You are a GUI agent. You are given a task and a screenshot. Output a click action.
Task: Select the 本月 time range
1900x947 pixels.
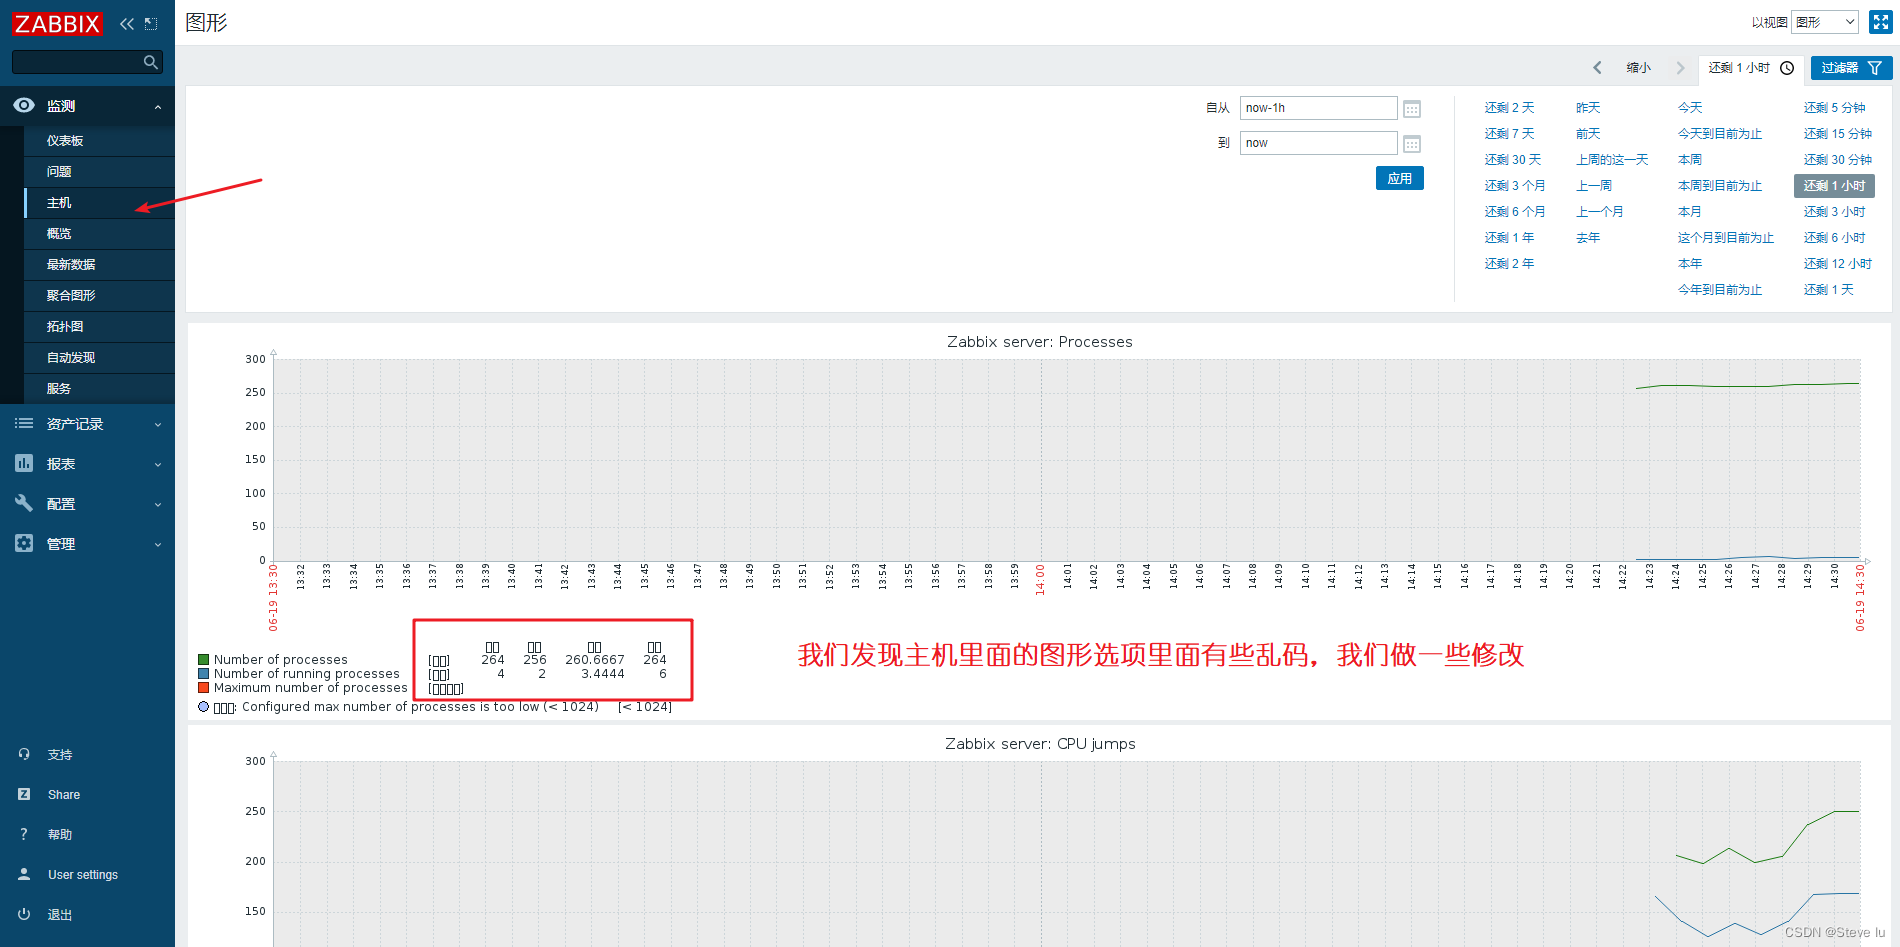tap(1690, 212)
